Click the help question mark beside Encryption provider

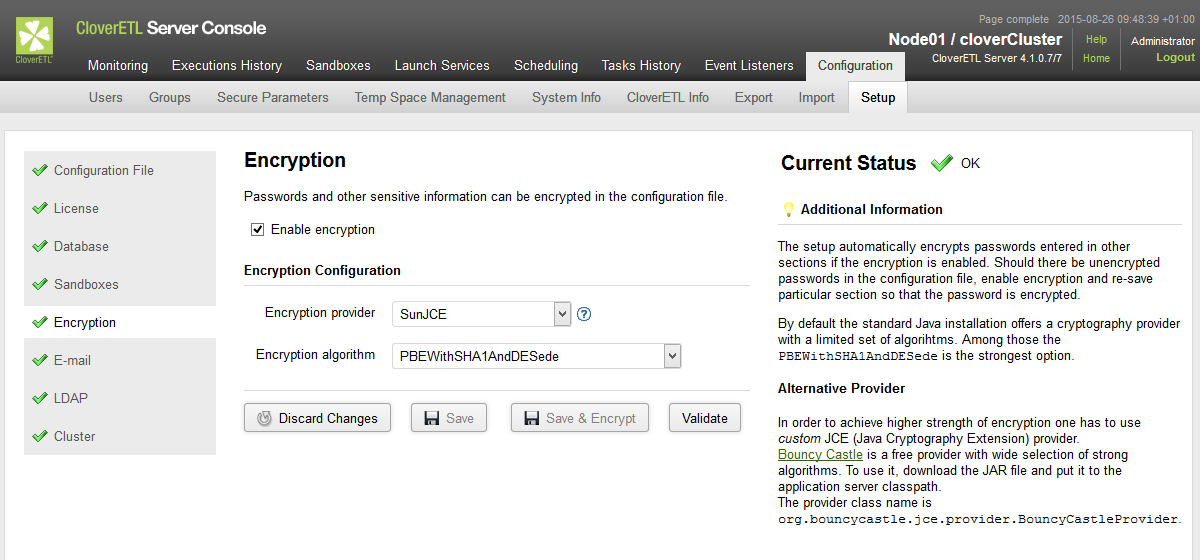[585, 314]
